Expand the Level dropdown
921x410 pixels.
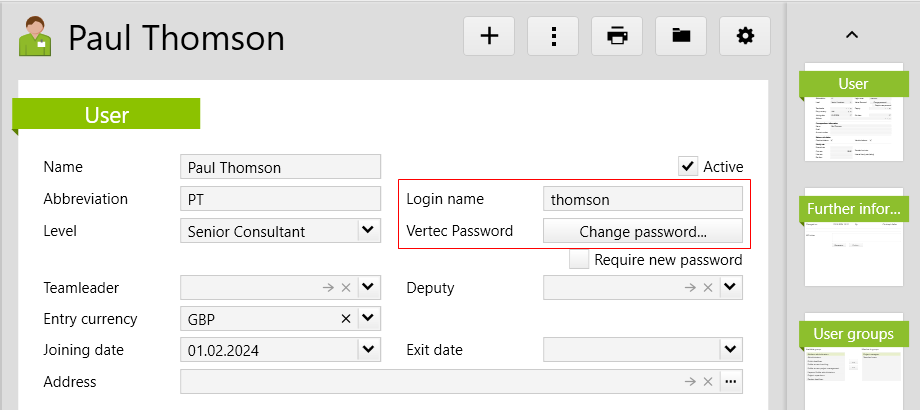368,231
